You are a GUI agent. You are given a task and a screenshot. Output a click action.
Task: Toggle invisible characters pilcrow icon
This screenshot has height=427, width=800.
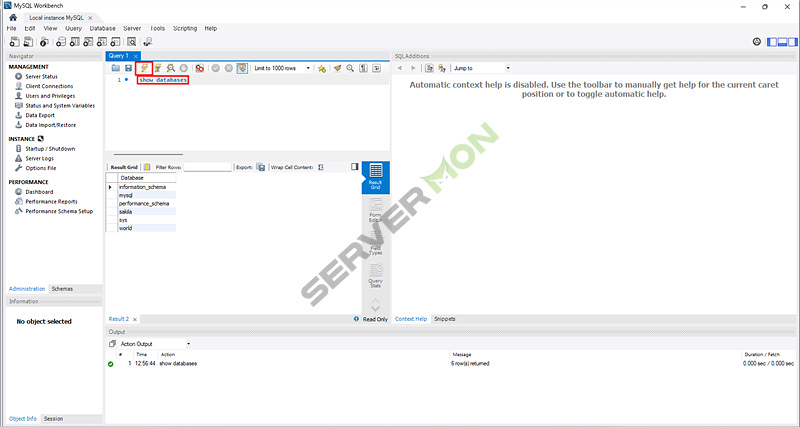(x=363, y=68)
